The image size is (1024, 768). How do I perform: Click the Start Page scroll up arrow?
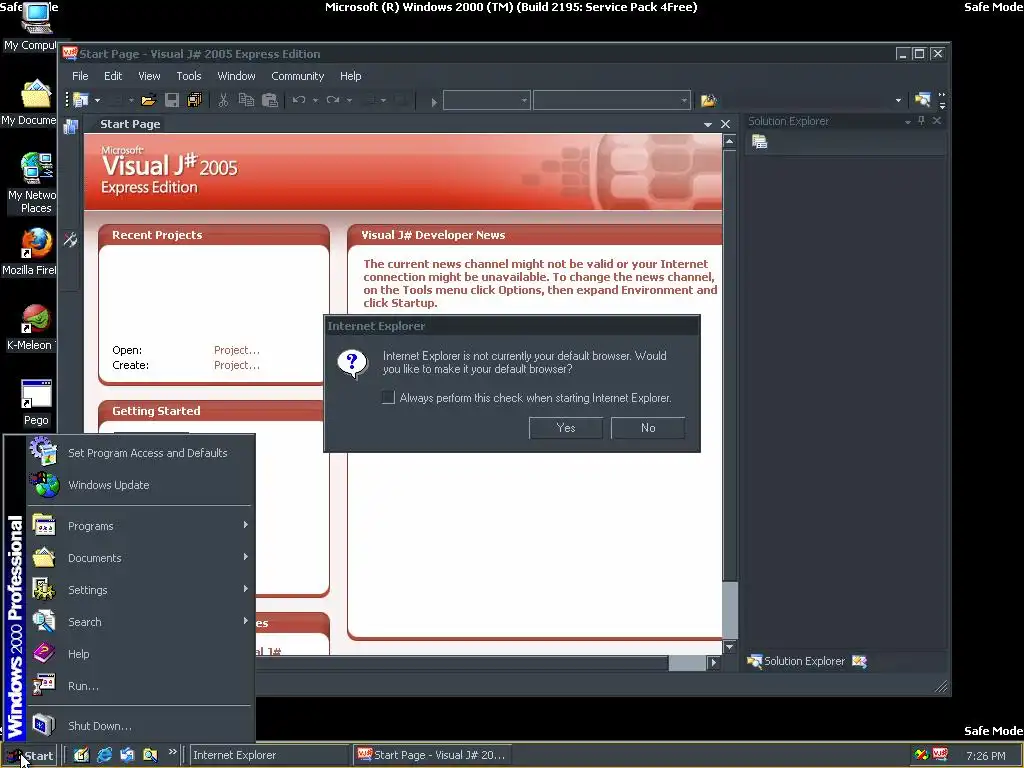(x=729, y=141)
